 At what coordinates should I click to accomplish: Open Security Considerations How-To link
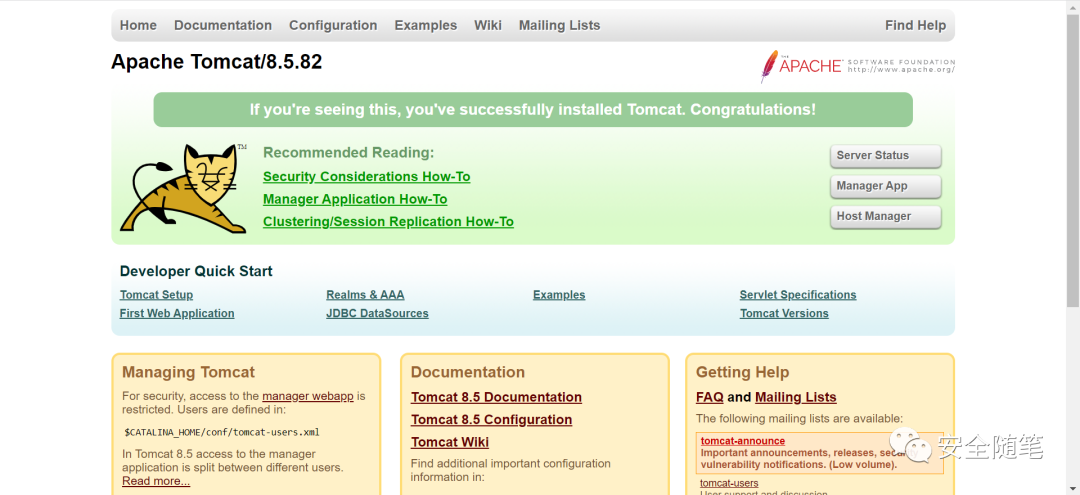pyautogui.click(x=366, y=177)
